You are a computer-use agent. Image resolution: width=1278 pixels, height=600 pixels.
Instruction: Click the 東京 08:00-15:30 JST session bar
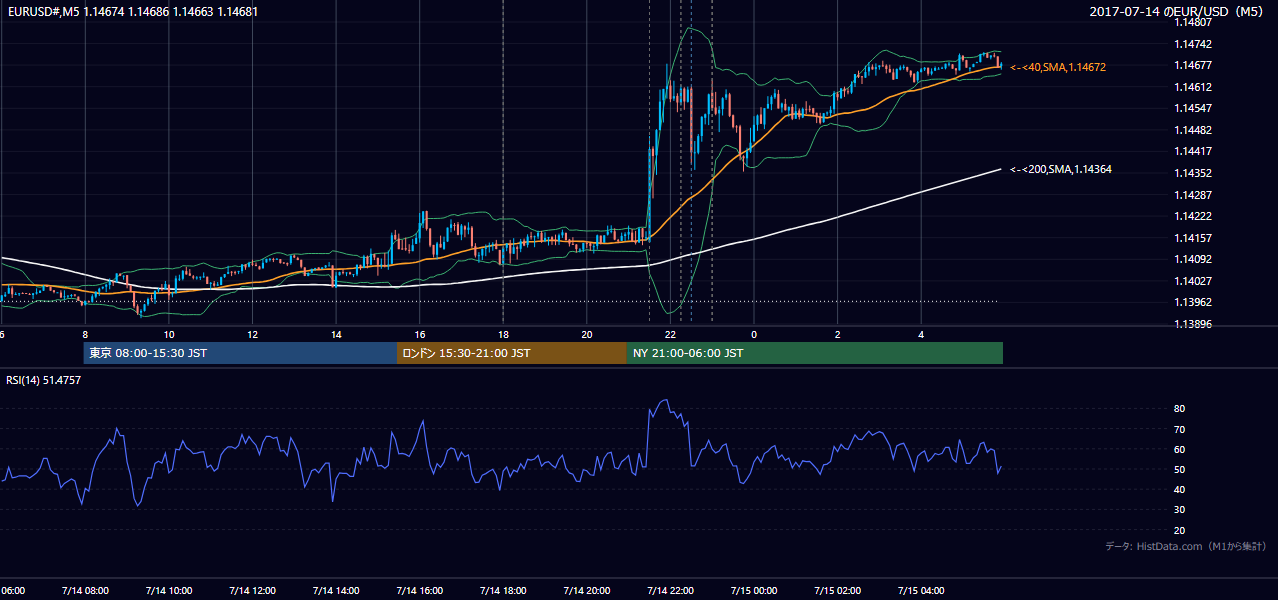tap(240, 353)
